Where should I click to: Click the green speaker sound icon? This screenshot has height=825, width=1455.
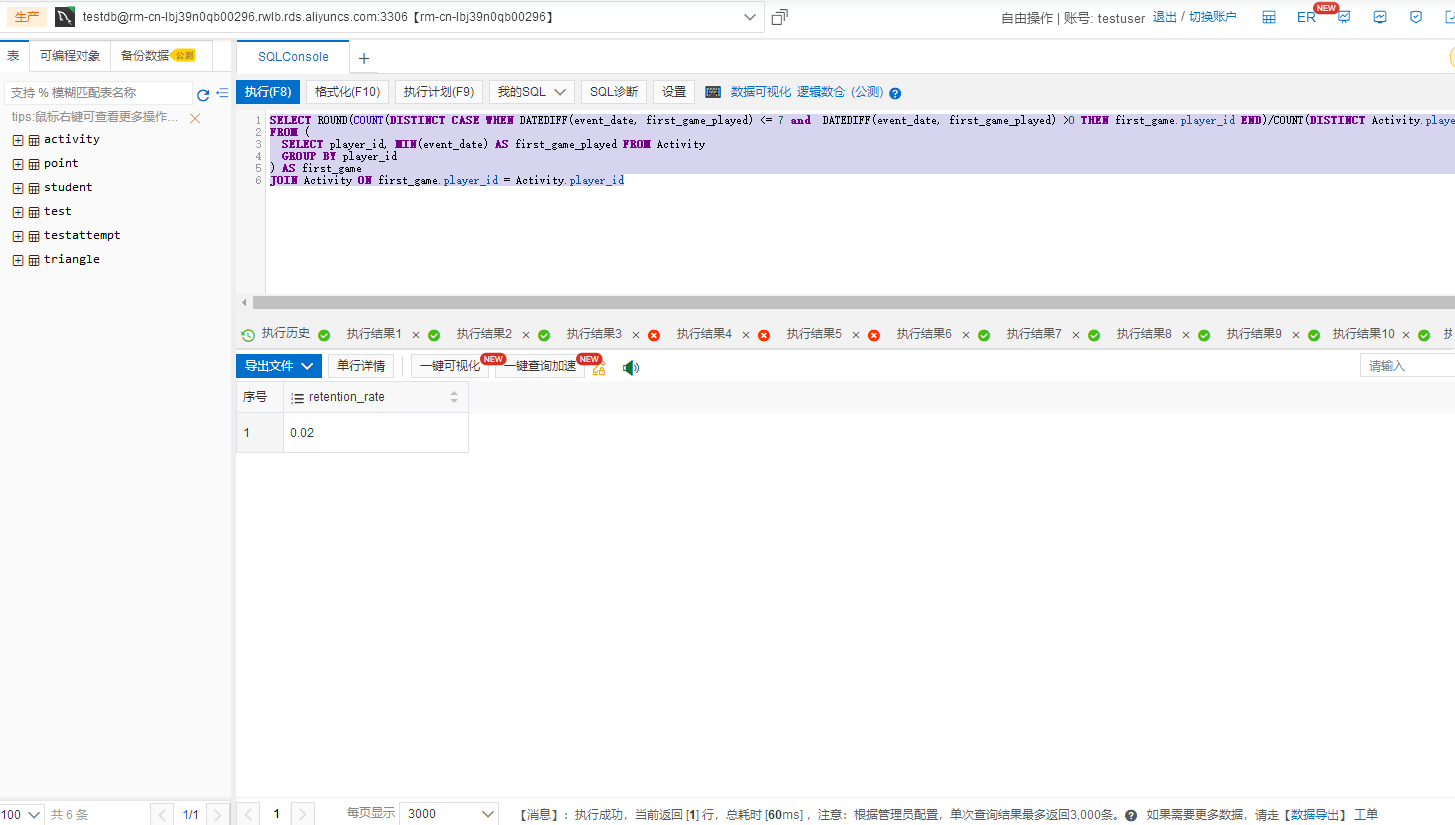click(631, 368)
